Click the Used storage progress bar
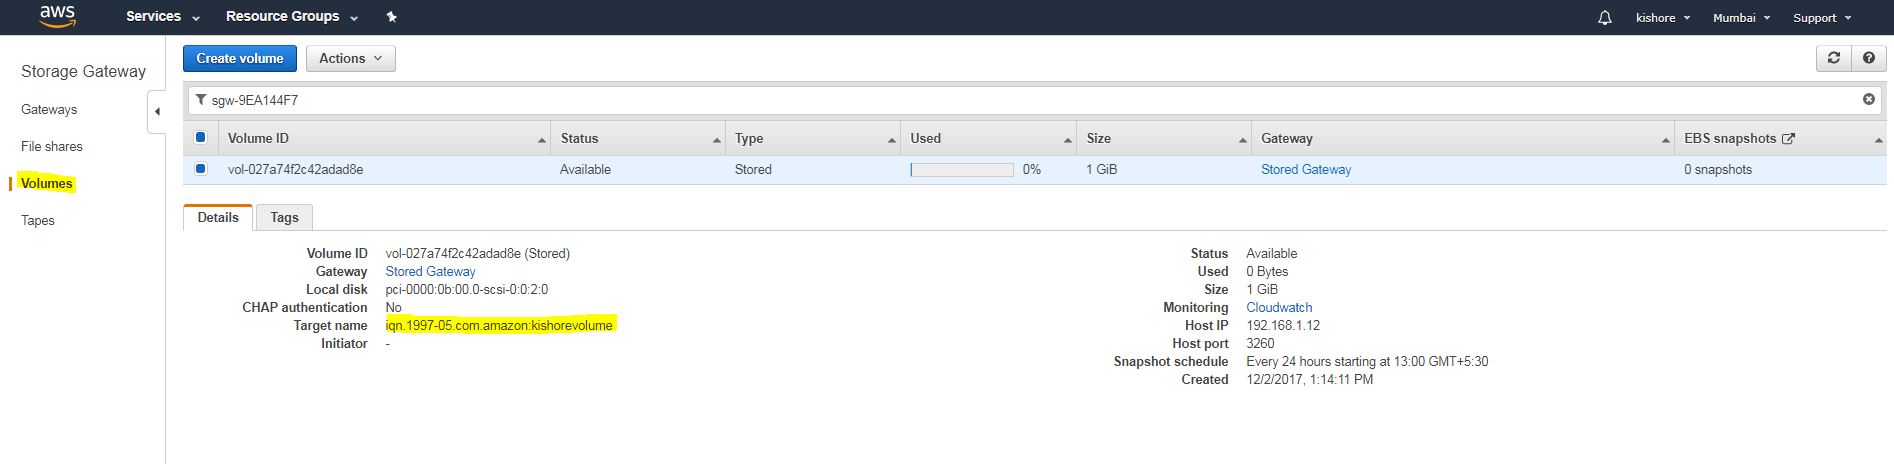The width and height of the screenshot is (1894, 464). [x=961, y=170]
